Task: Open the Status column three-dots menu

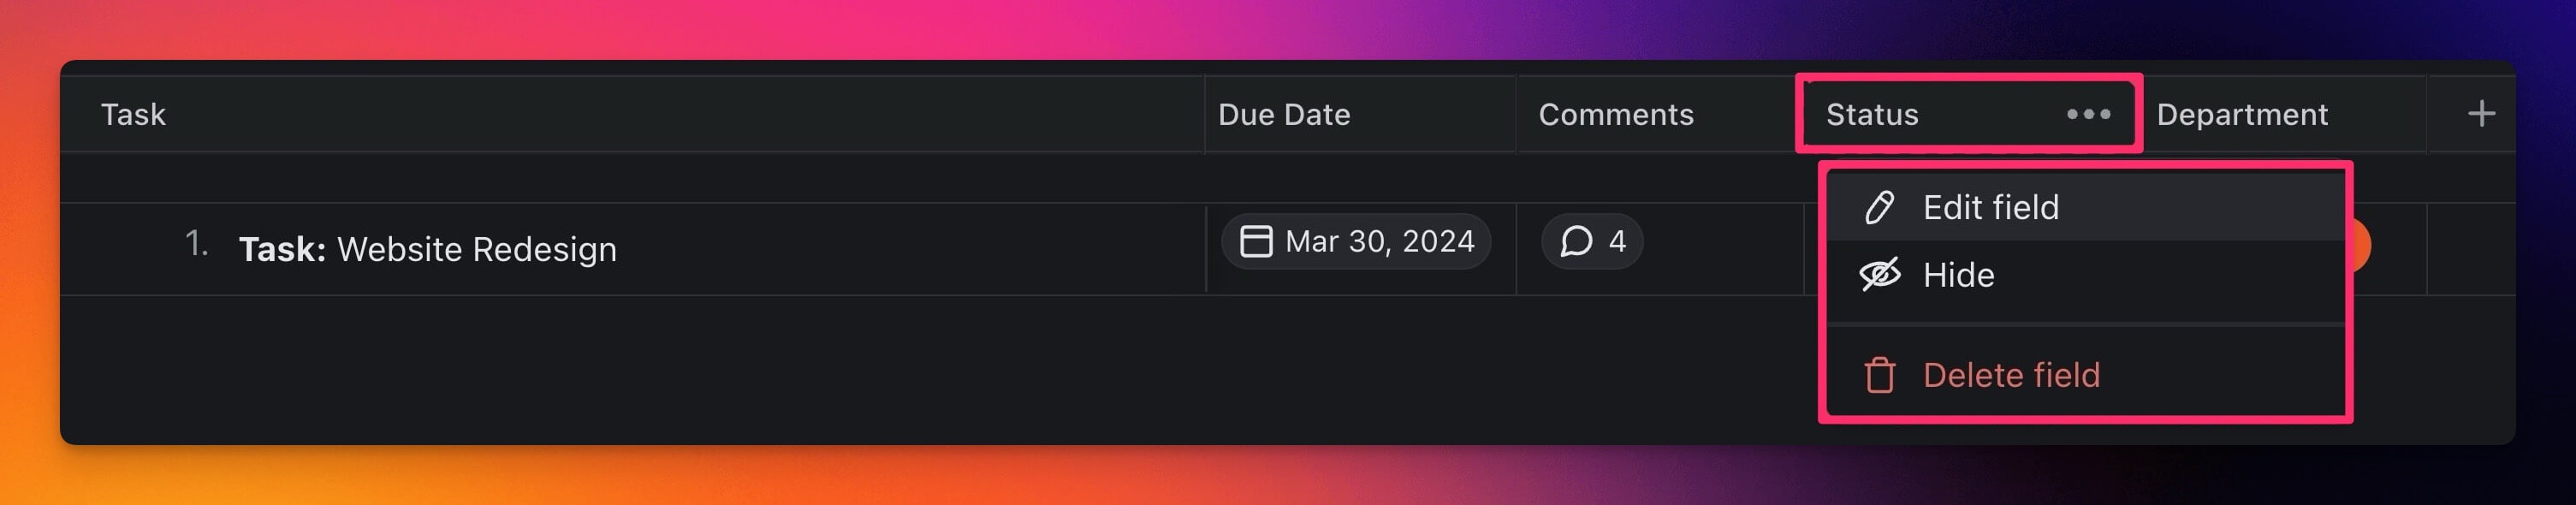Action: click(2088, 114)
